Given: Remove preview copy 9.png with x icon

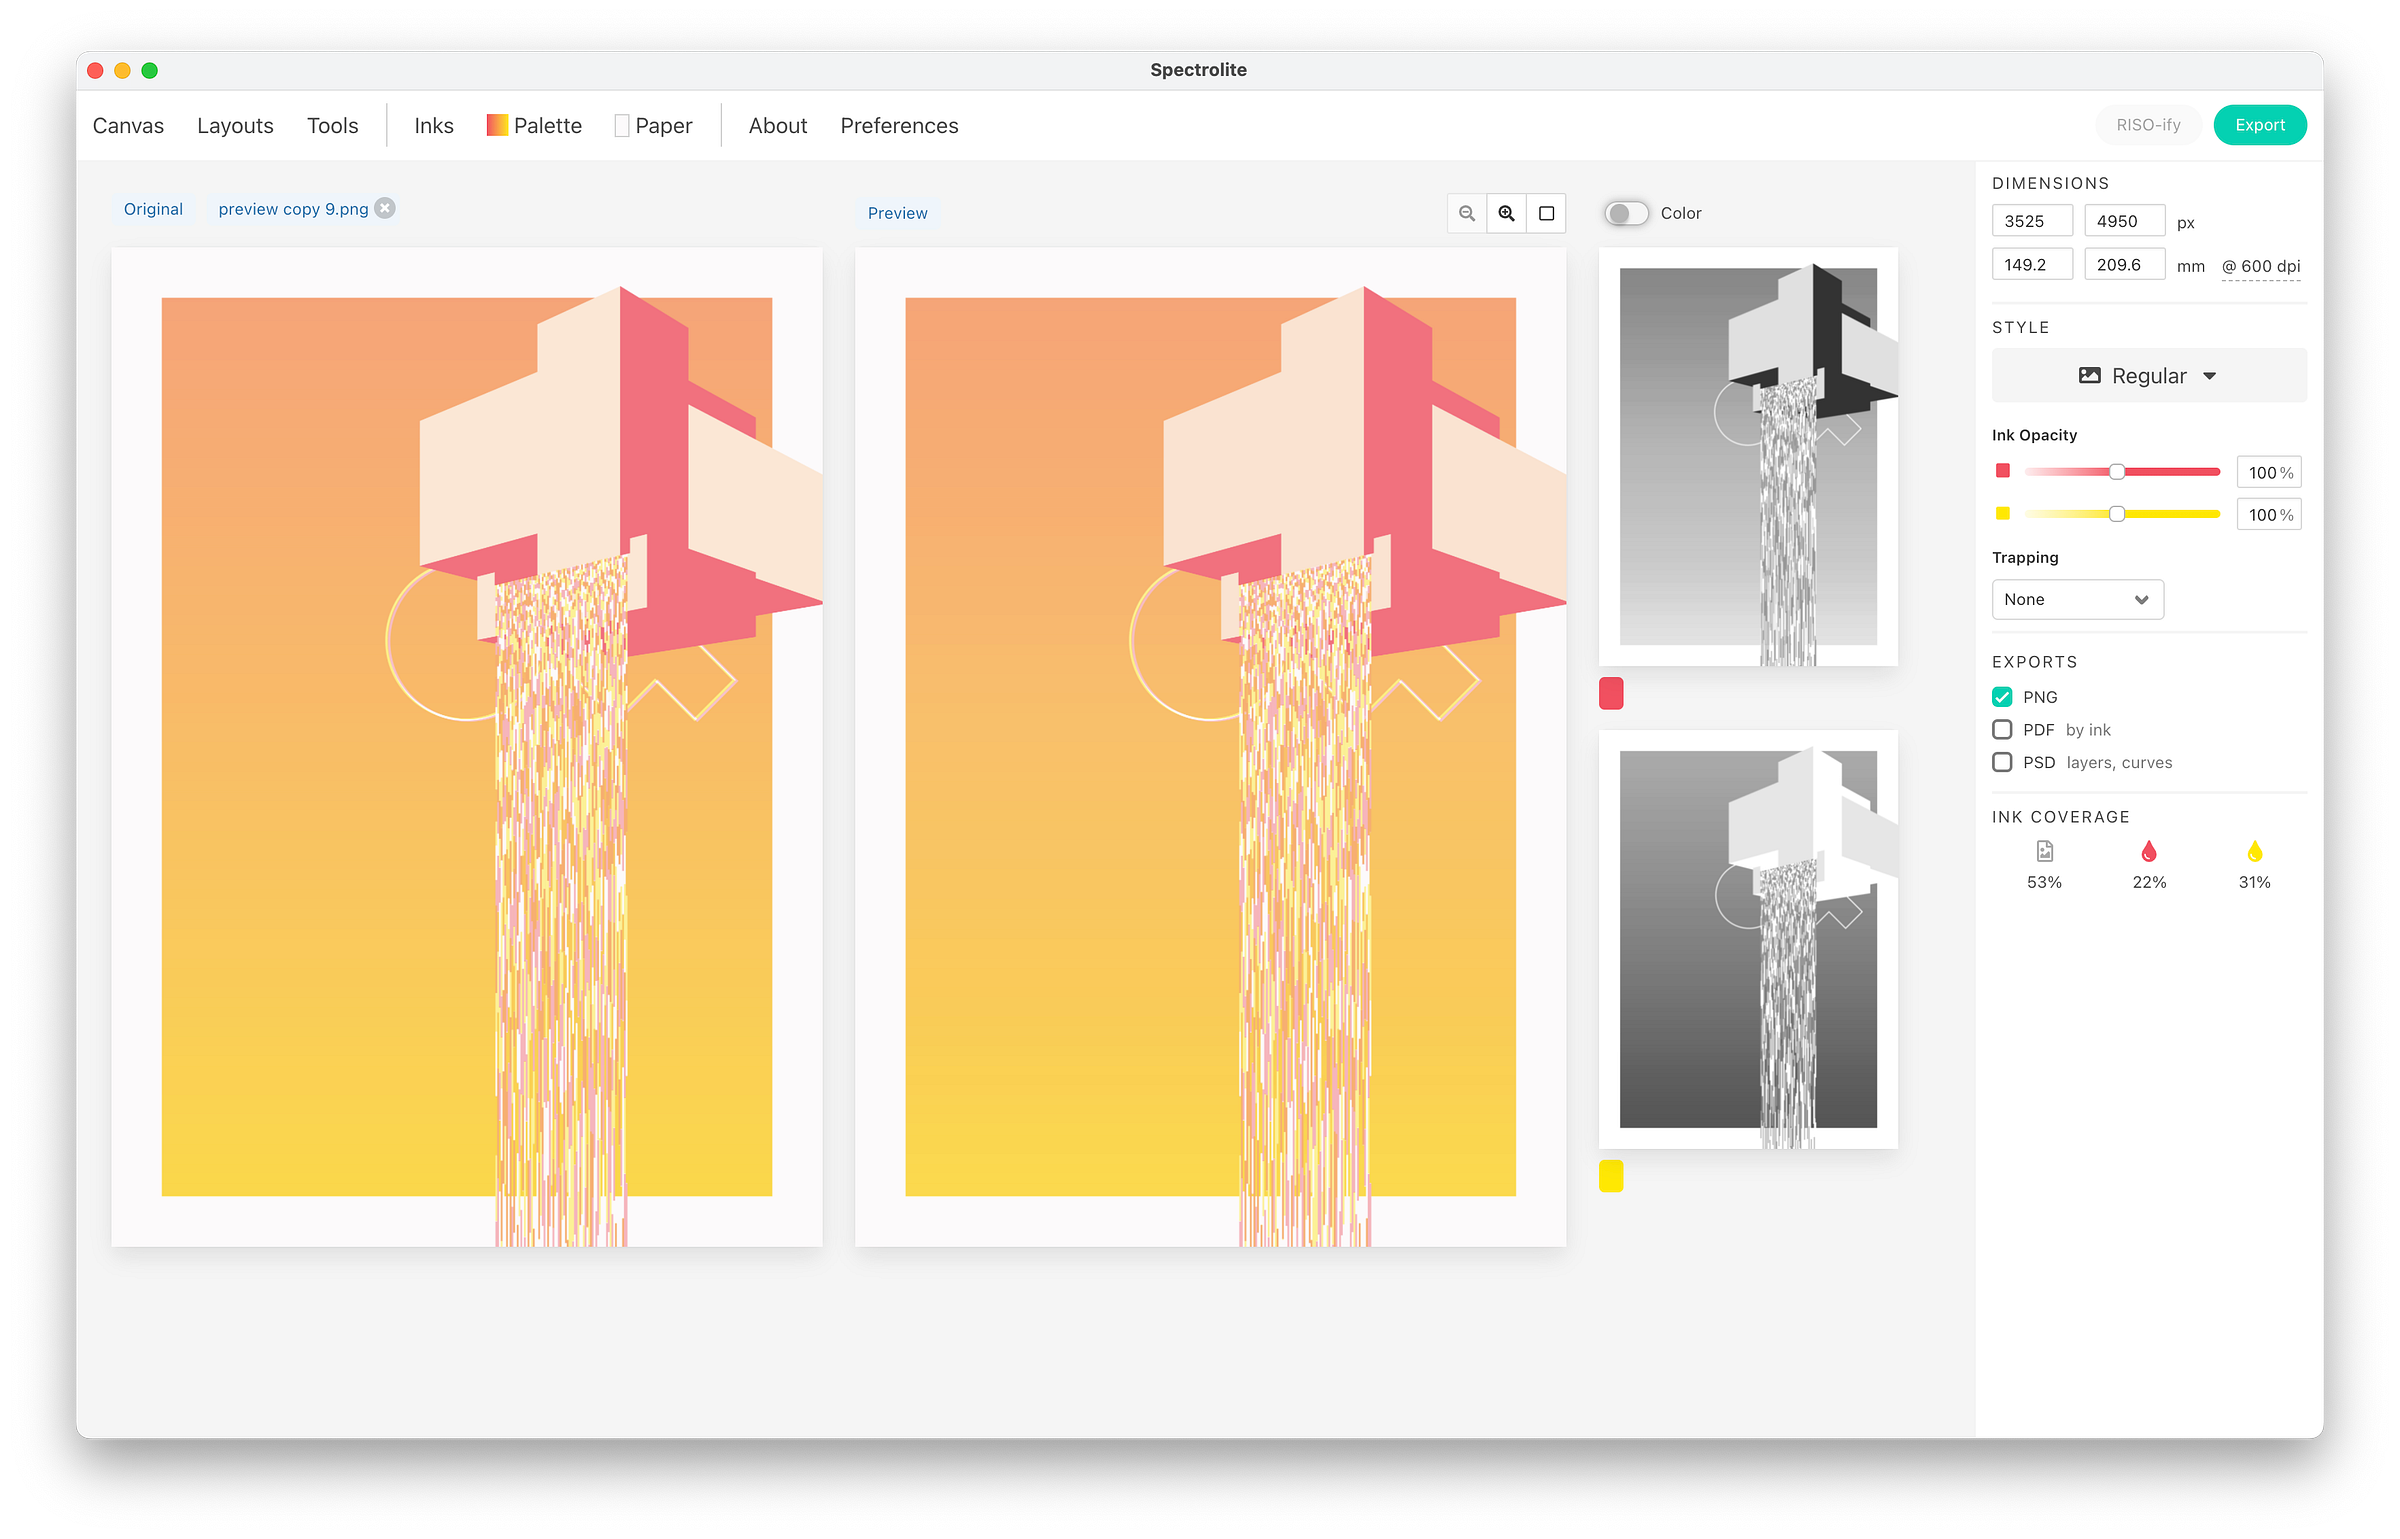Looking at the screenshot, I should click(385, 208).
